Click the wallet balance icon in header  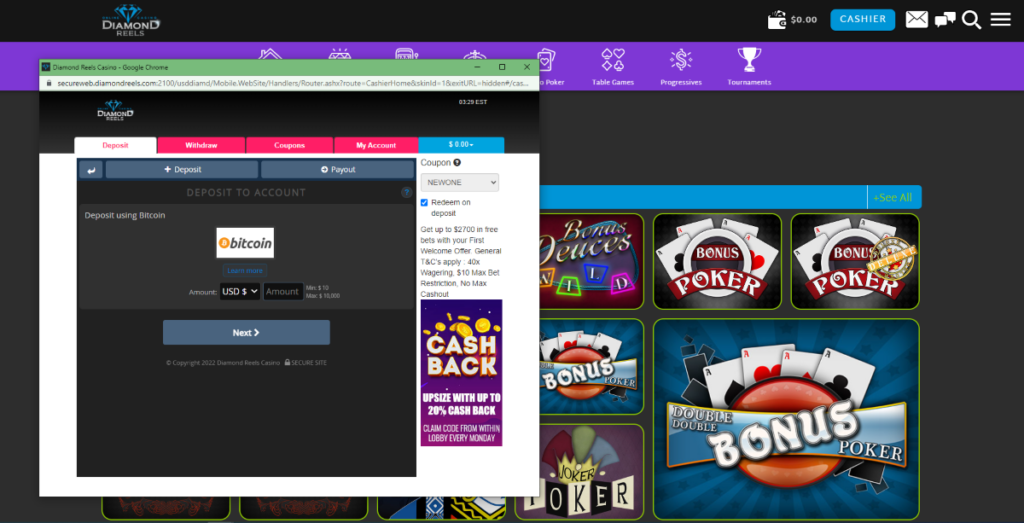776,20
